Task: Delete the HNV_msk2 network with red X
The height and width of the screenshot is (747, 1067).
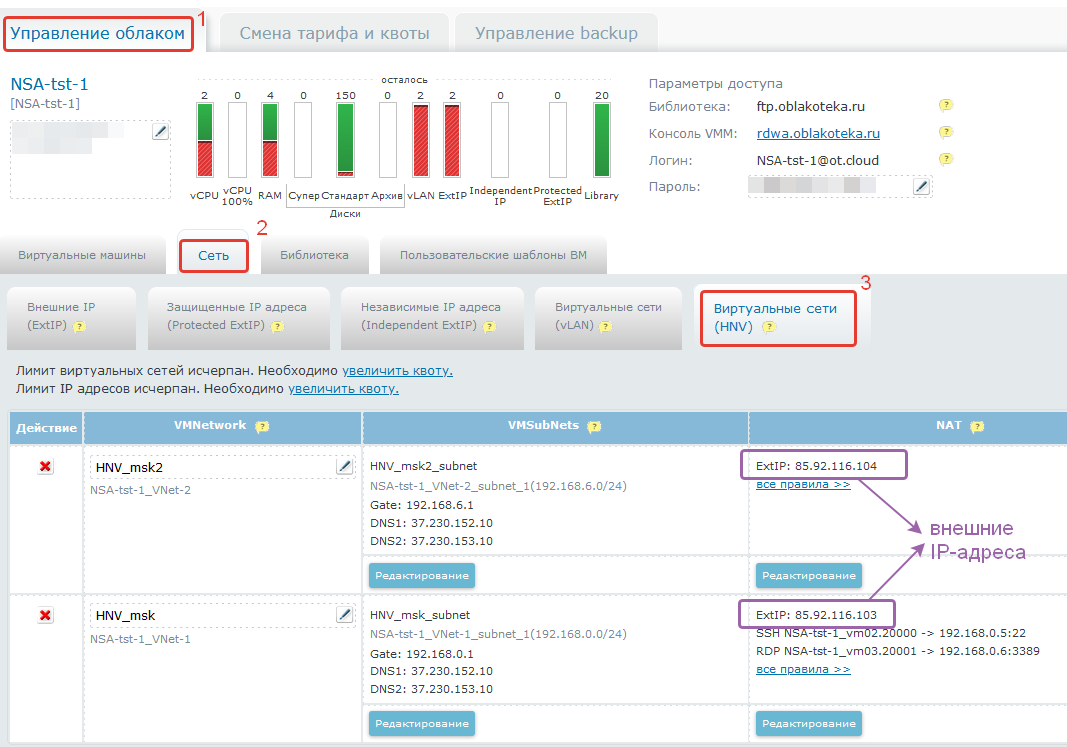Action: (45, 467)
